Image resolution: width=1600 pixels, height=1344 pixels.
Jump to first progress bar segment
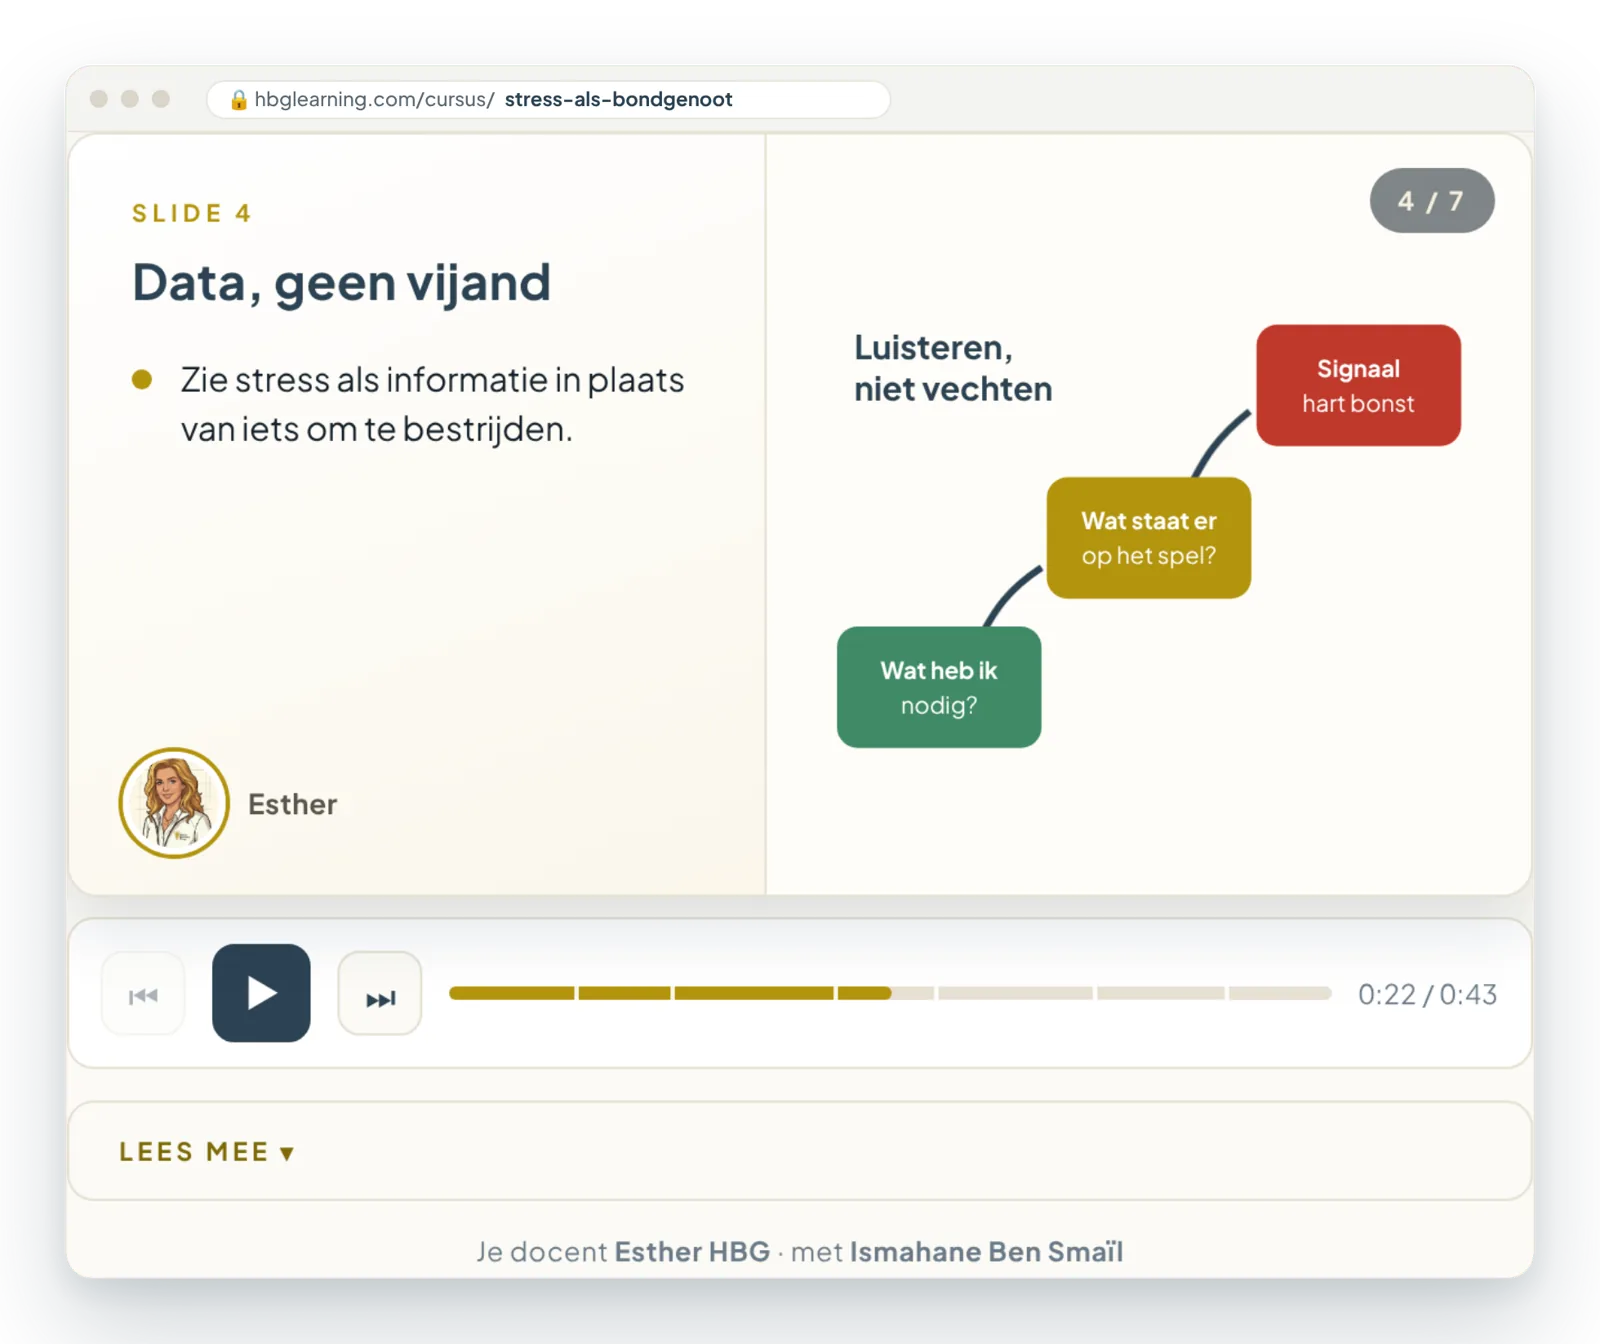[x=512, y=993]
